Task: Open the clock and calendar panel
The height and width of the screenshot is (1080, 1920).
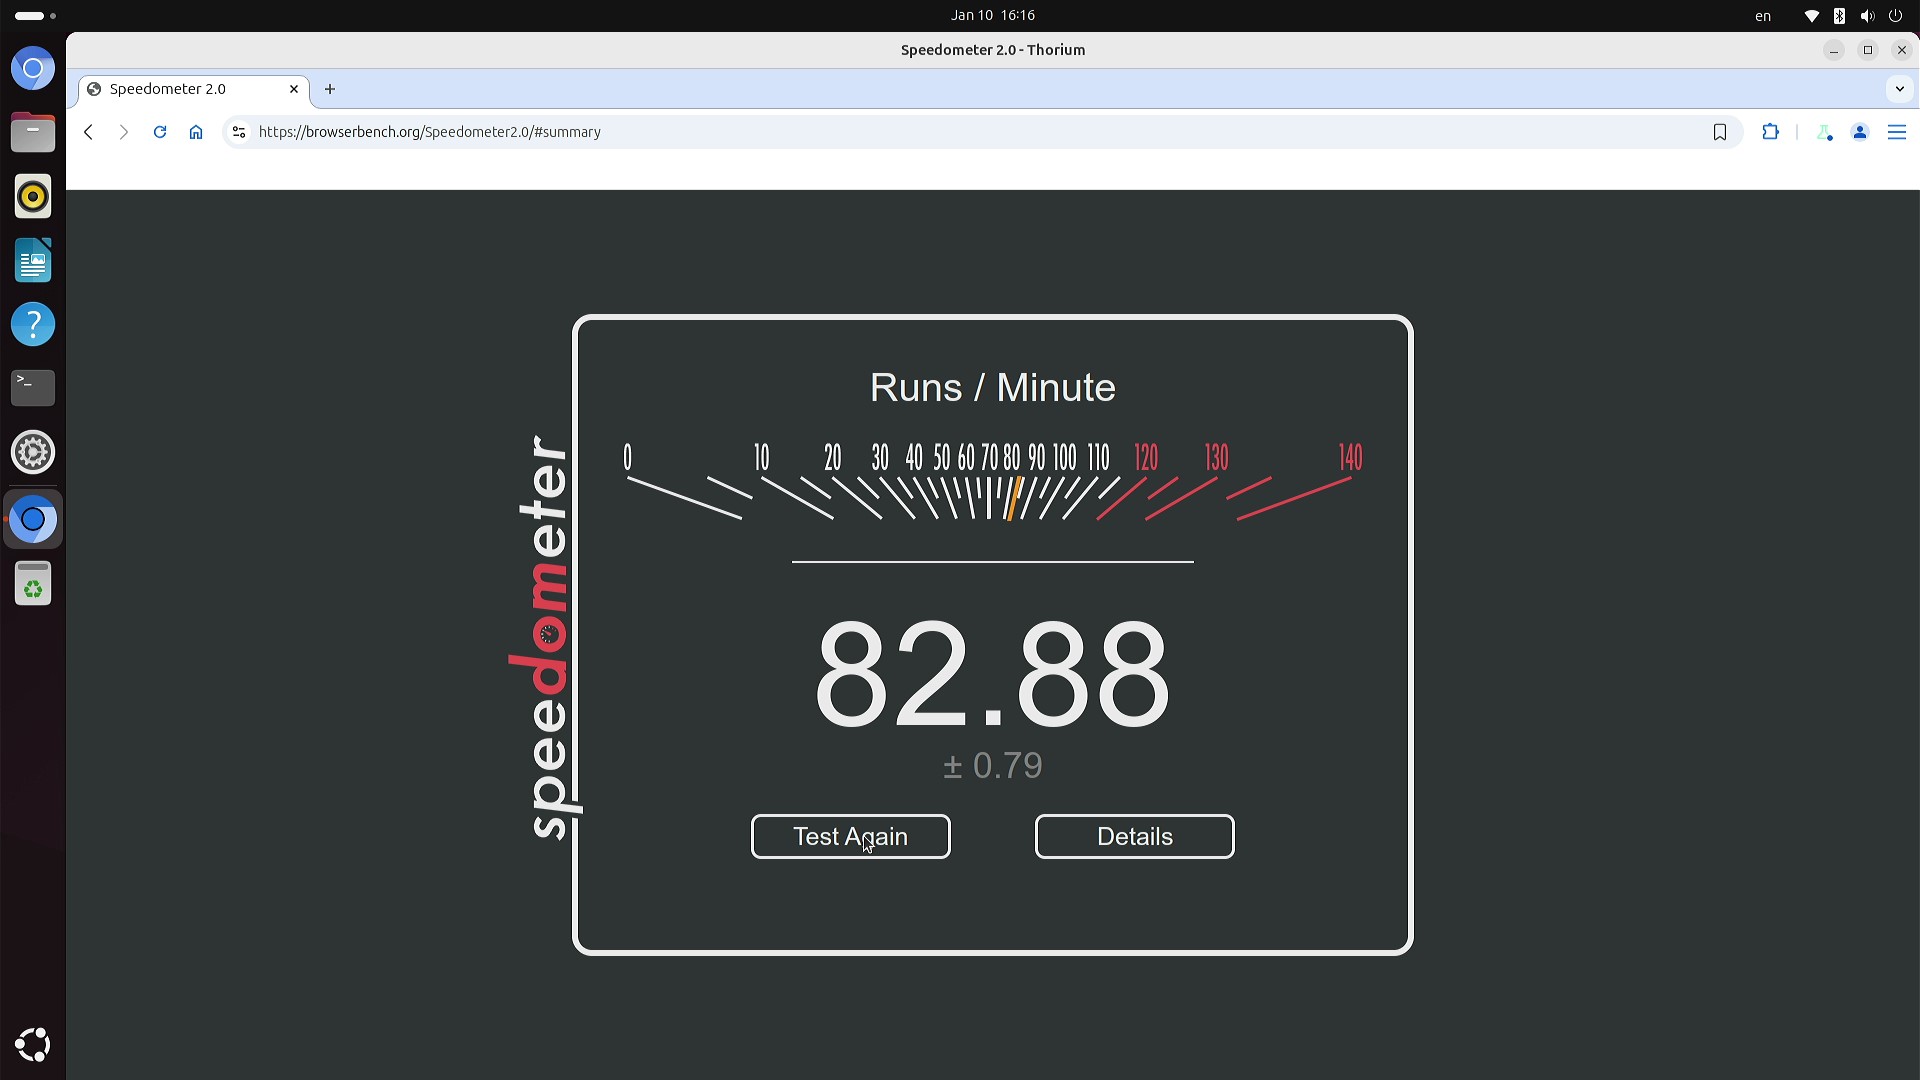Action: 992,15
